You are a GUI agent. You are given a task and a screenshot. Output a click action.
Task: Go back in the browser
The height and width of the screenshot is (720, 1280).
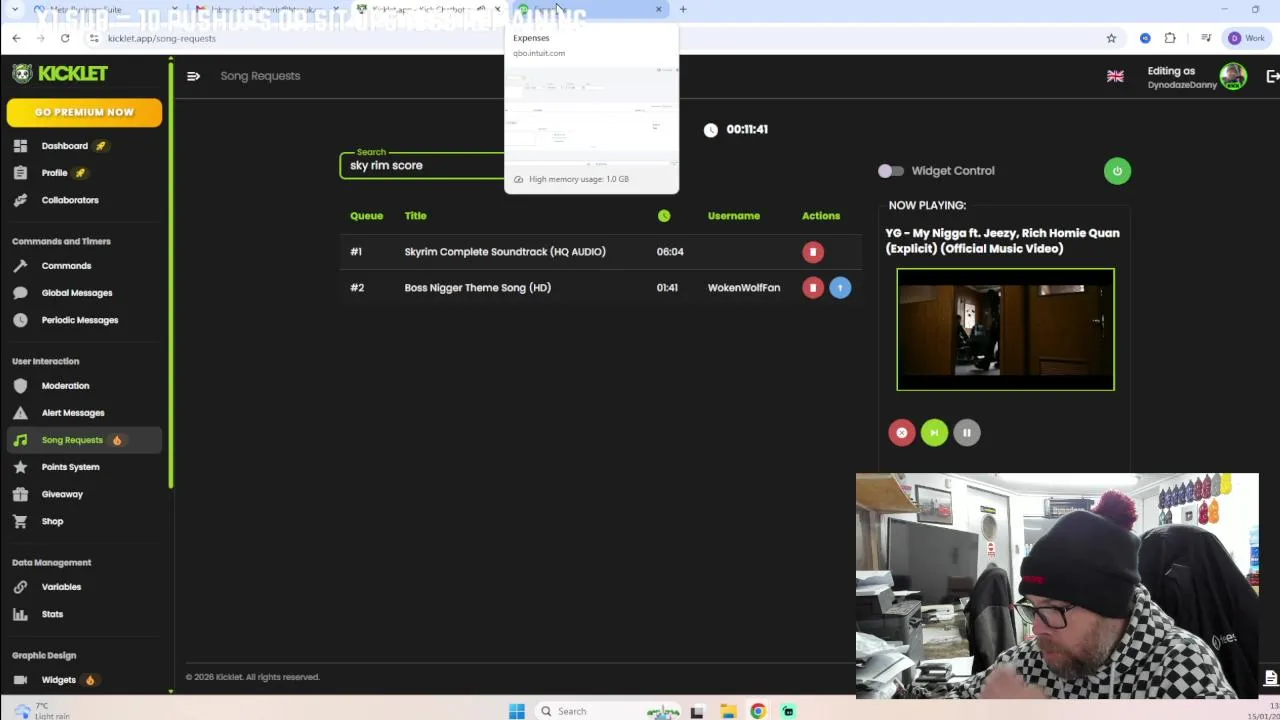[16, 39]
